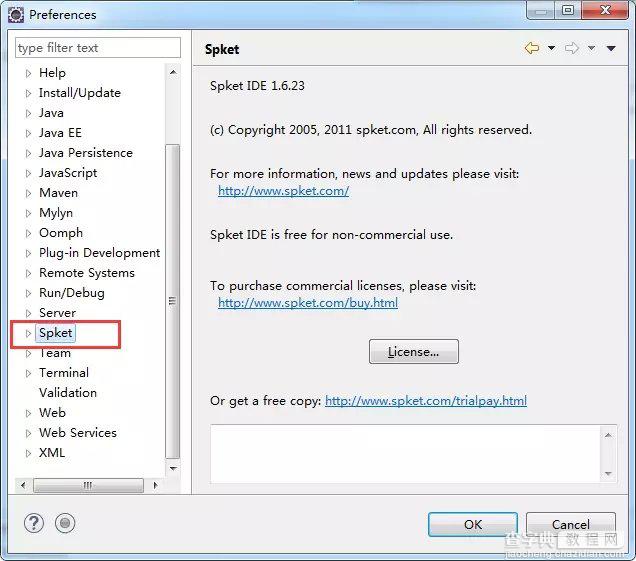636x561 pixels.
Task: Expand the Terminal tree node
Action: (x=28, y=373)
